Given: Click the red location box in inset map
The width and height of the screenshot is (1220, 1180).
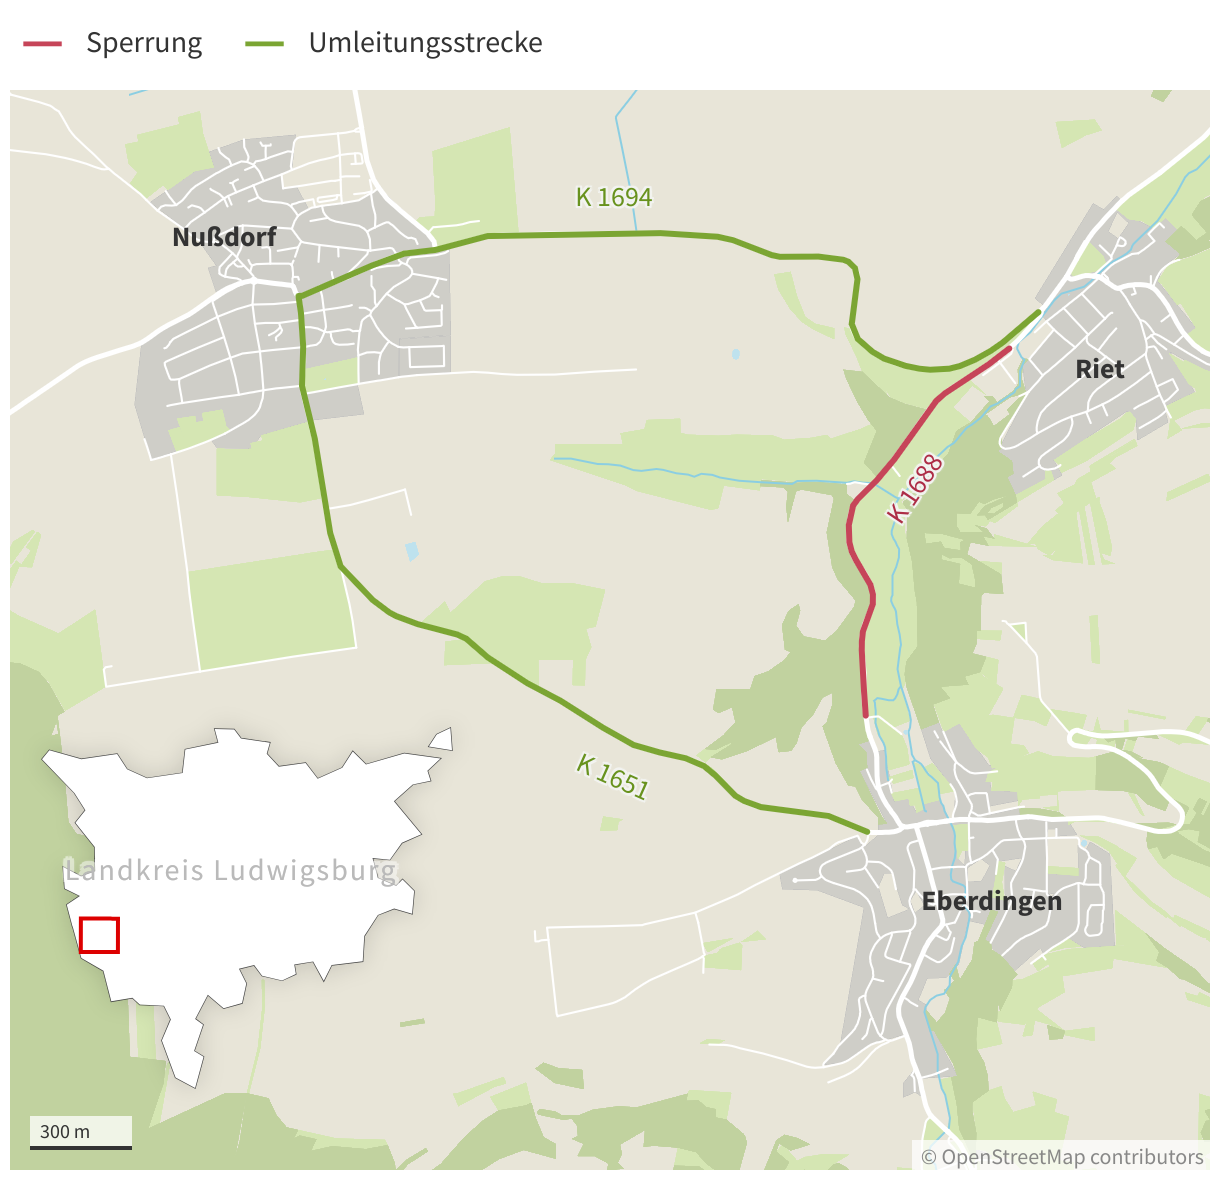Looking at the screenshot, I should [x=99, y=935].
